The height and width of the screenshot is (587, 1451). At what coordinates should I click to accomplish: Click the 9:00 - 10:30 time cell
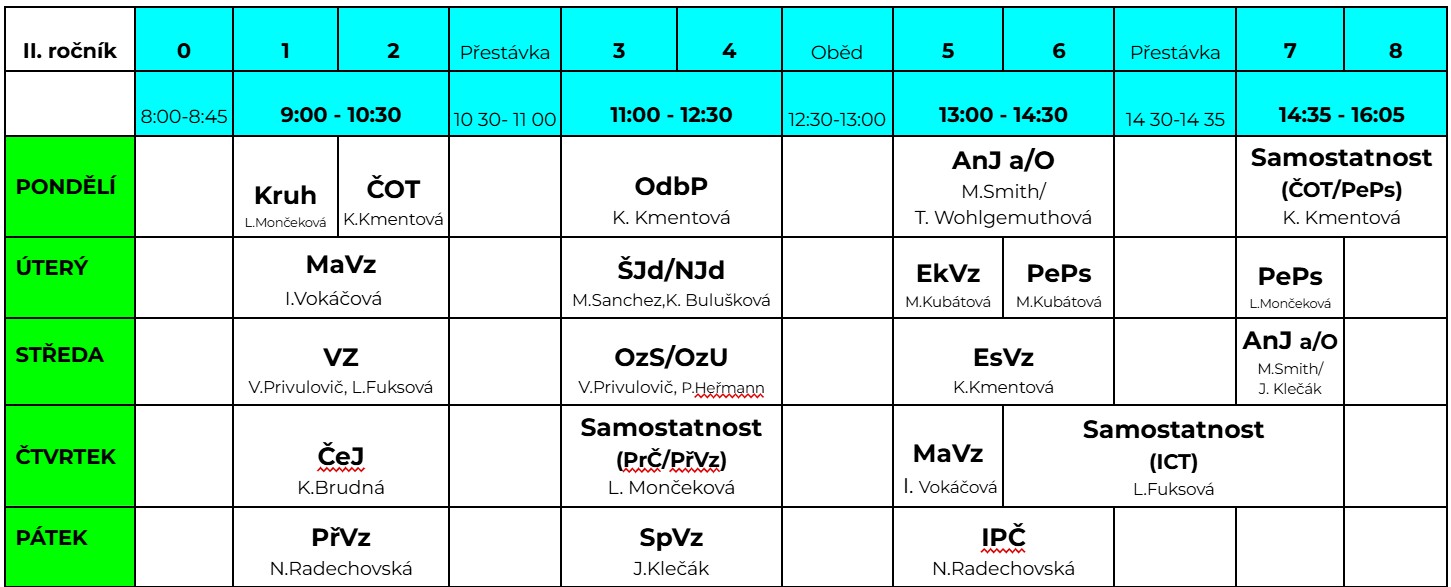tap(341, 117)
